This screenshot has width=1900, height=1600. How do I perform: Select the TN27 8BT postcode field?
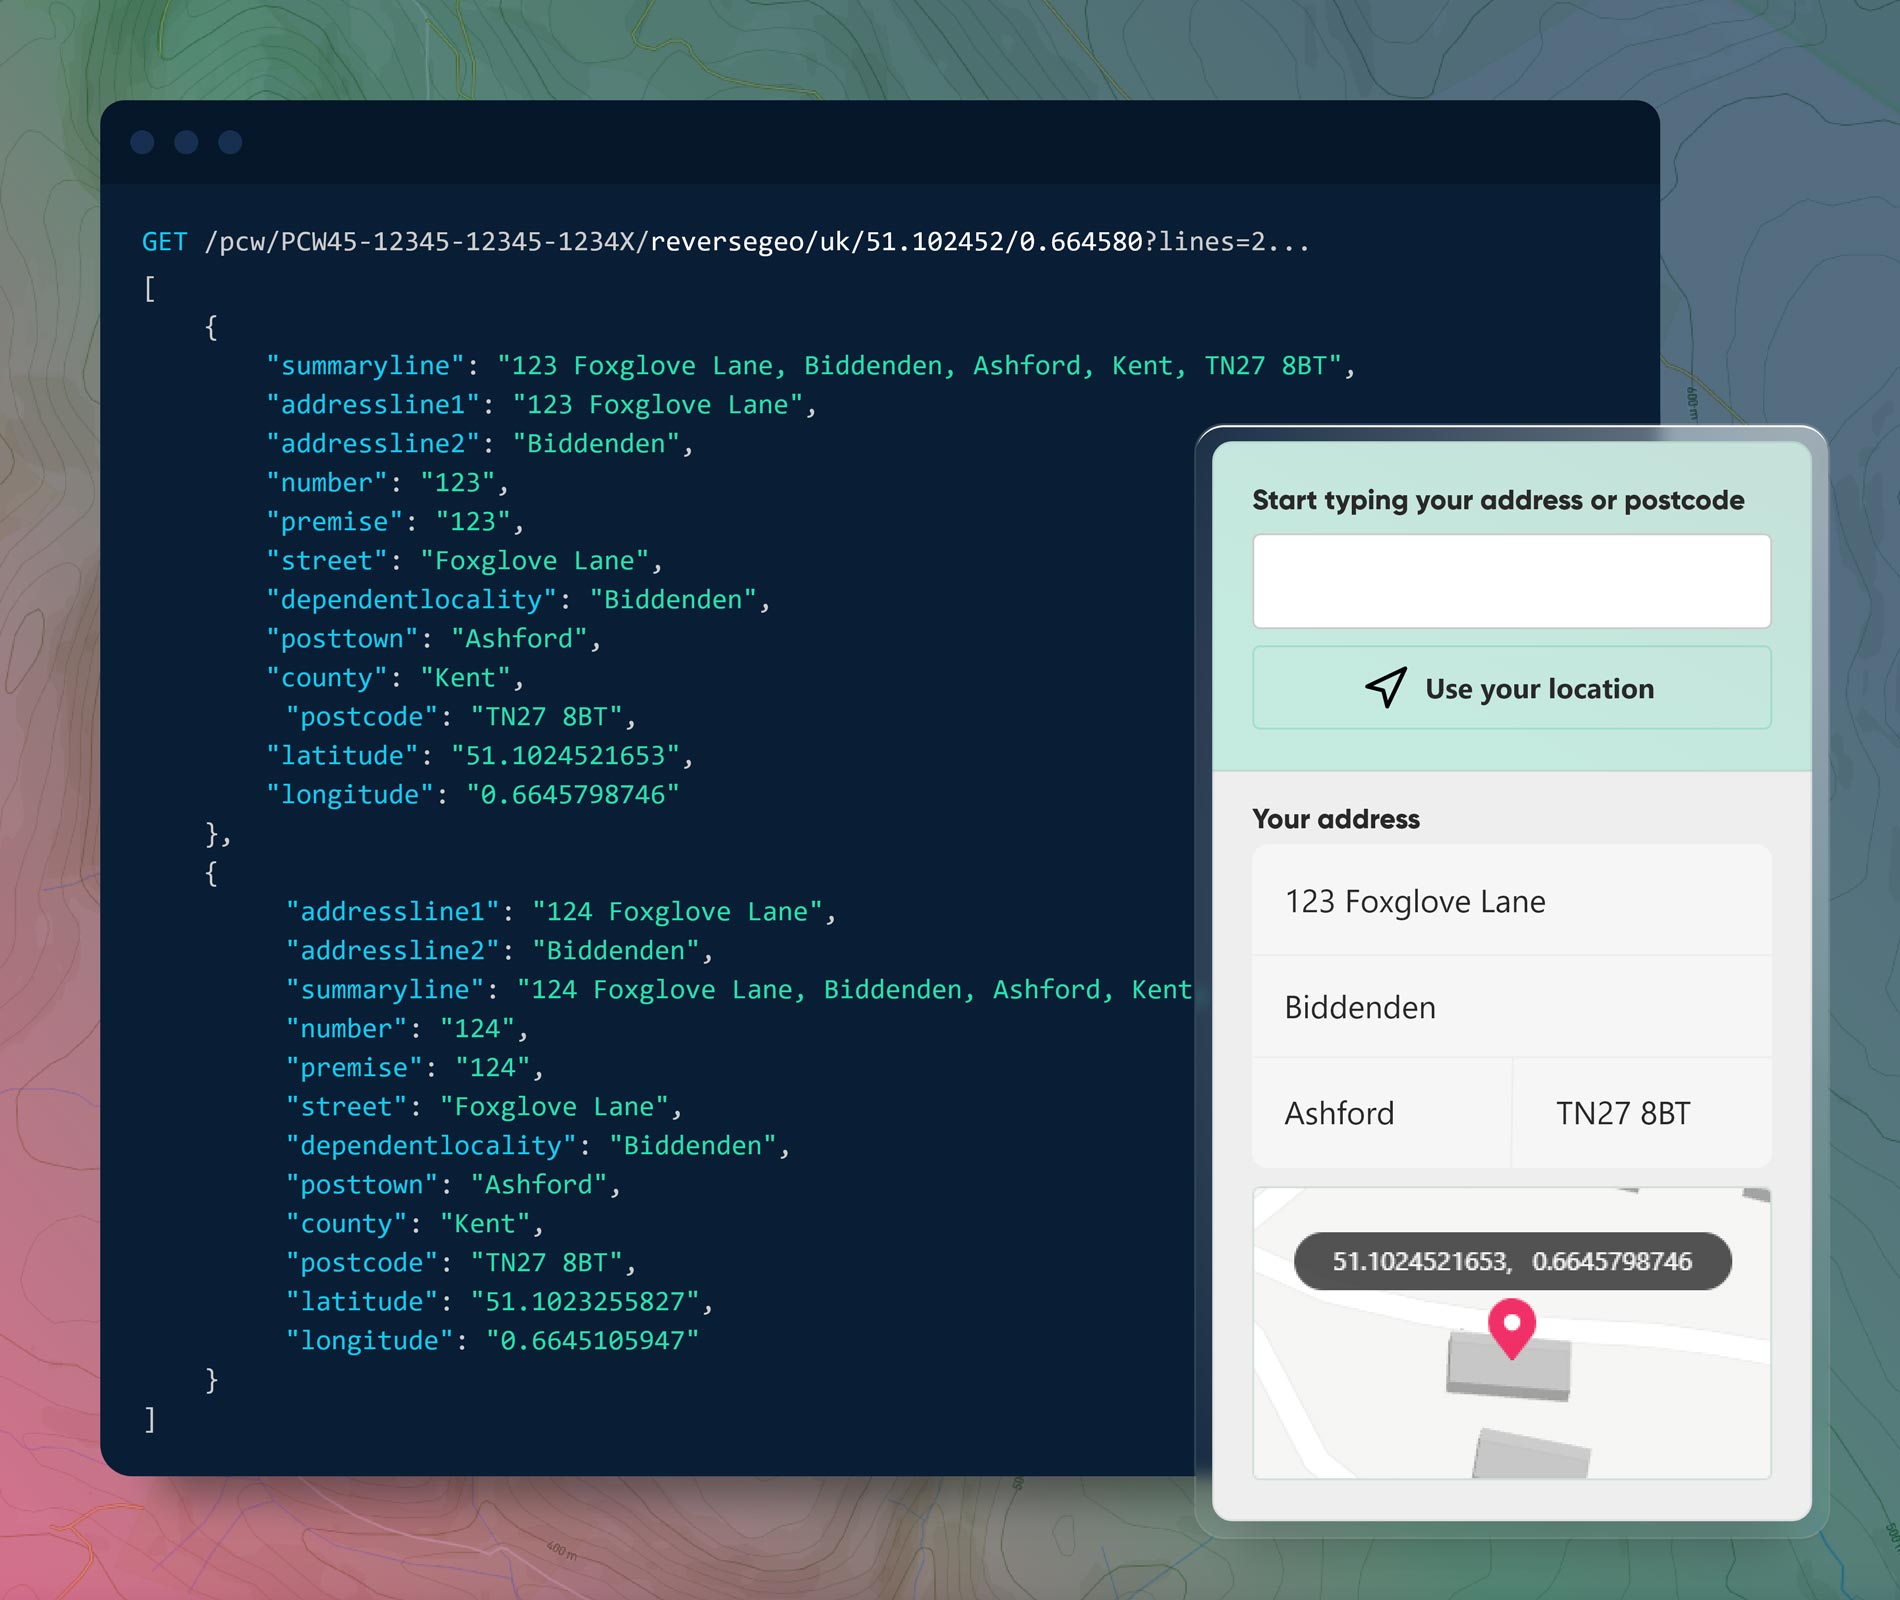pos(1642,1113)
